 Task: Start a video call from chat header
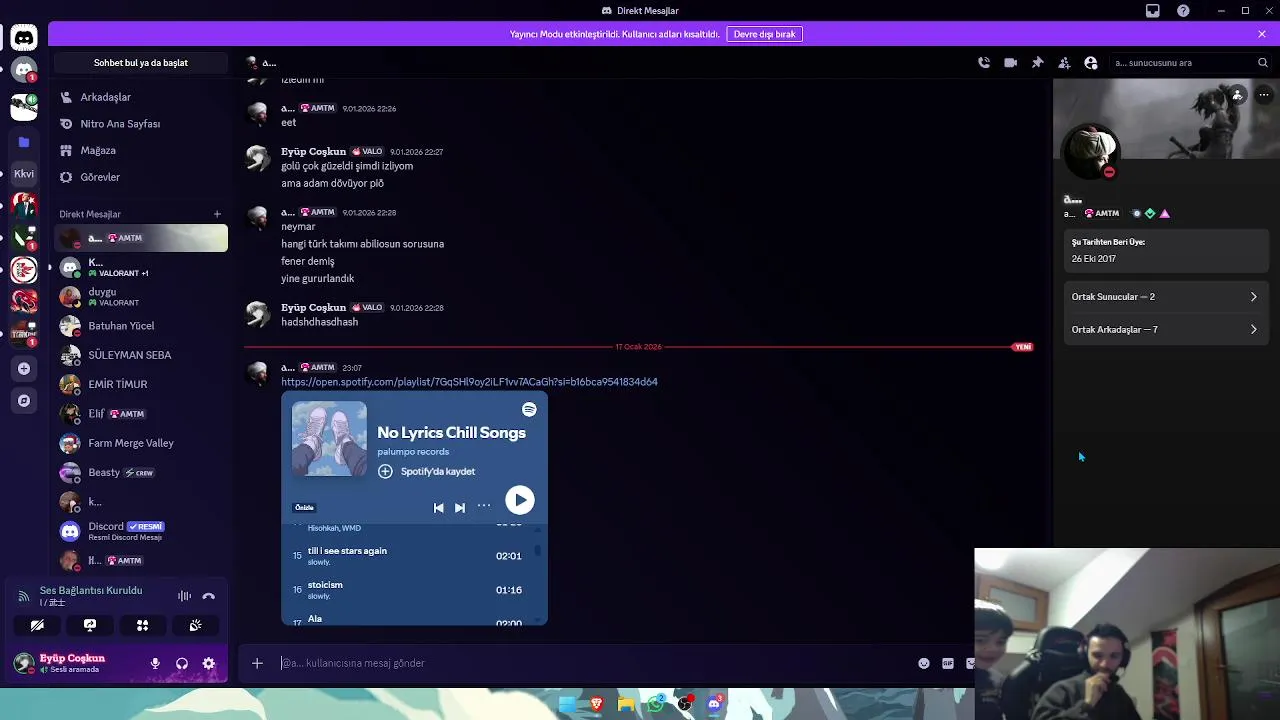coord(1011,63)
